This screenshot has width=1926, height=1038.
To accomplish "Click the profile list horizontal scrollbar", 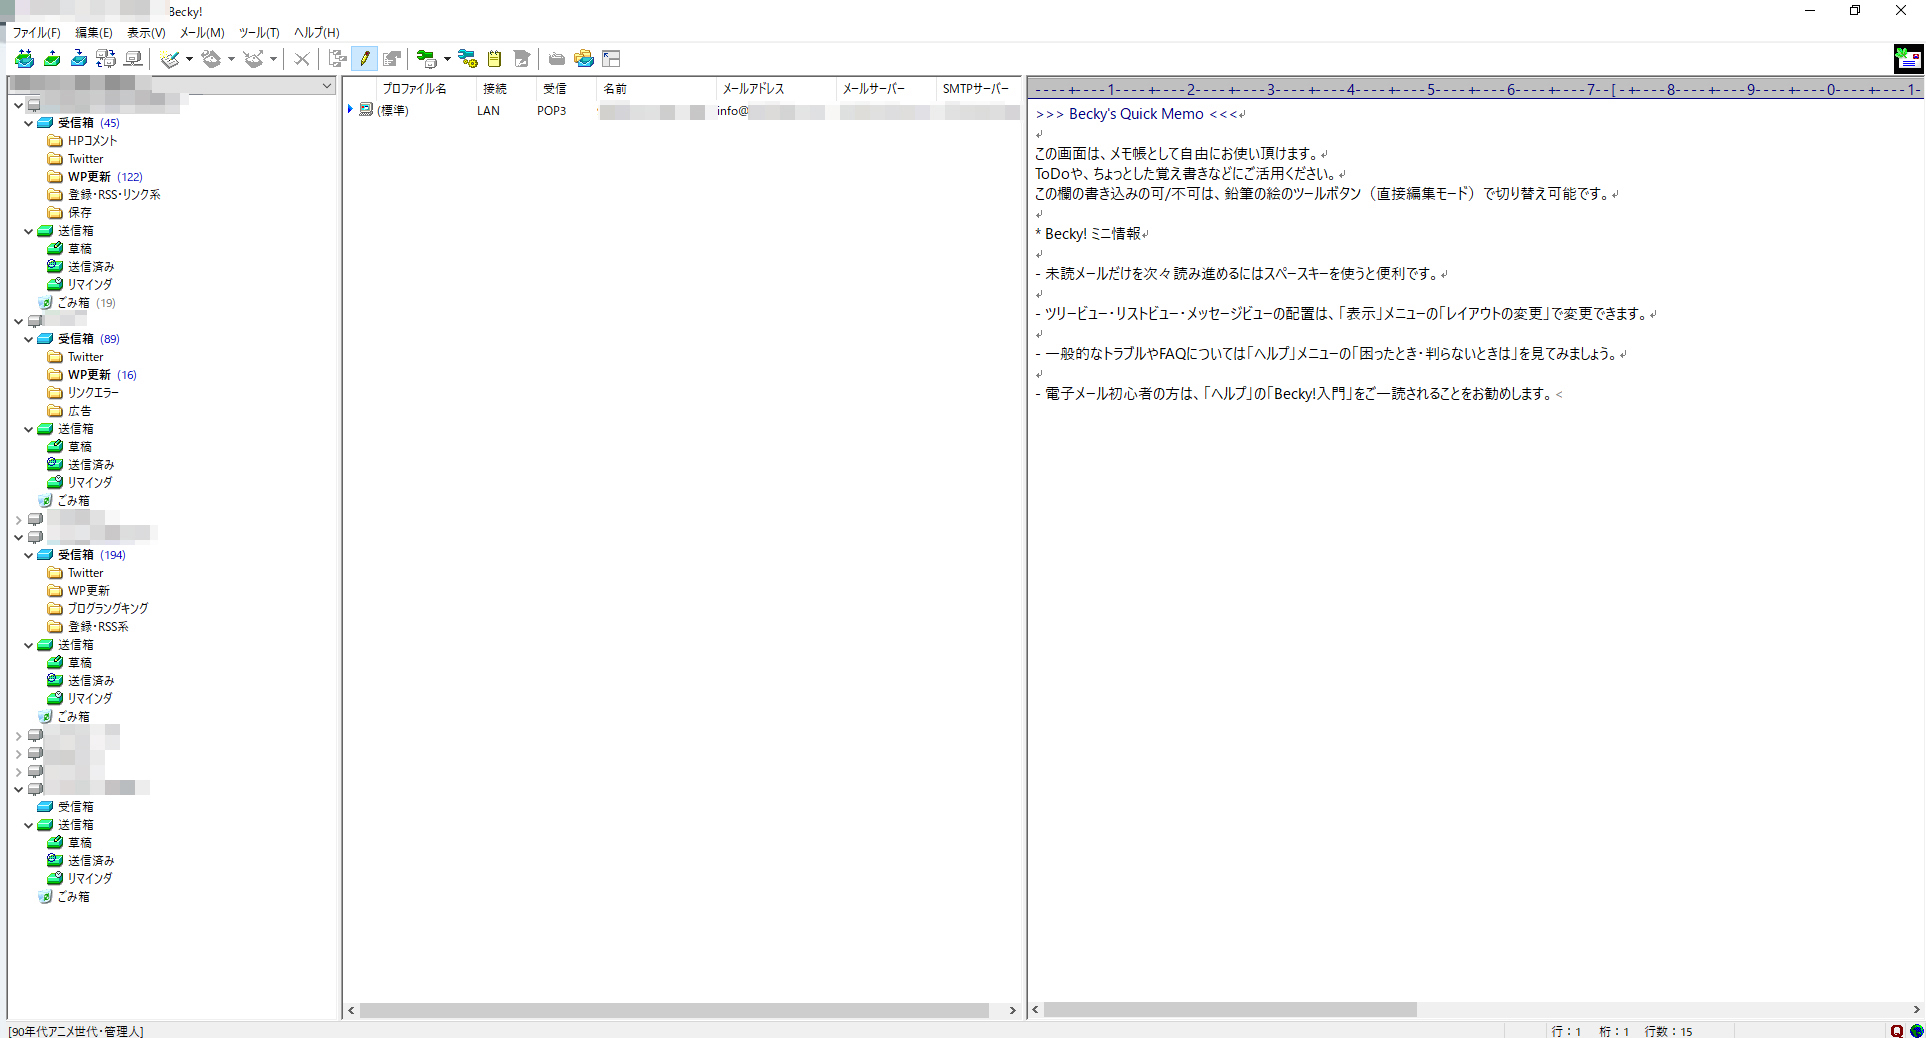I will click(675, 1011).
